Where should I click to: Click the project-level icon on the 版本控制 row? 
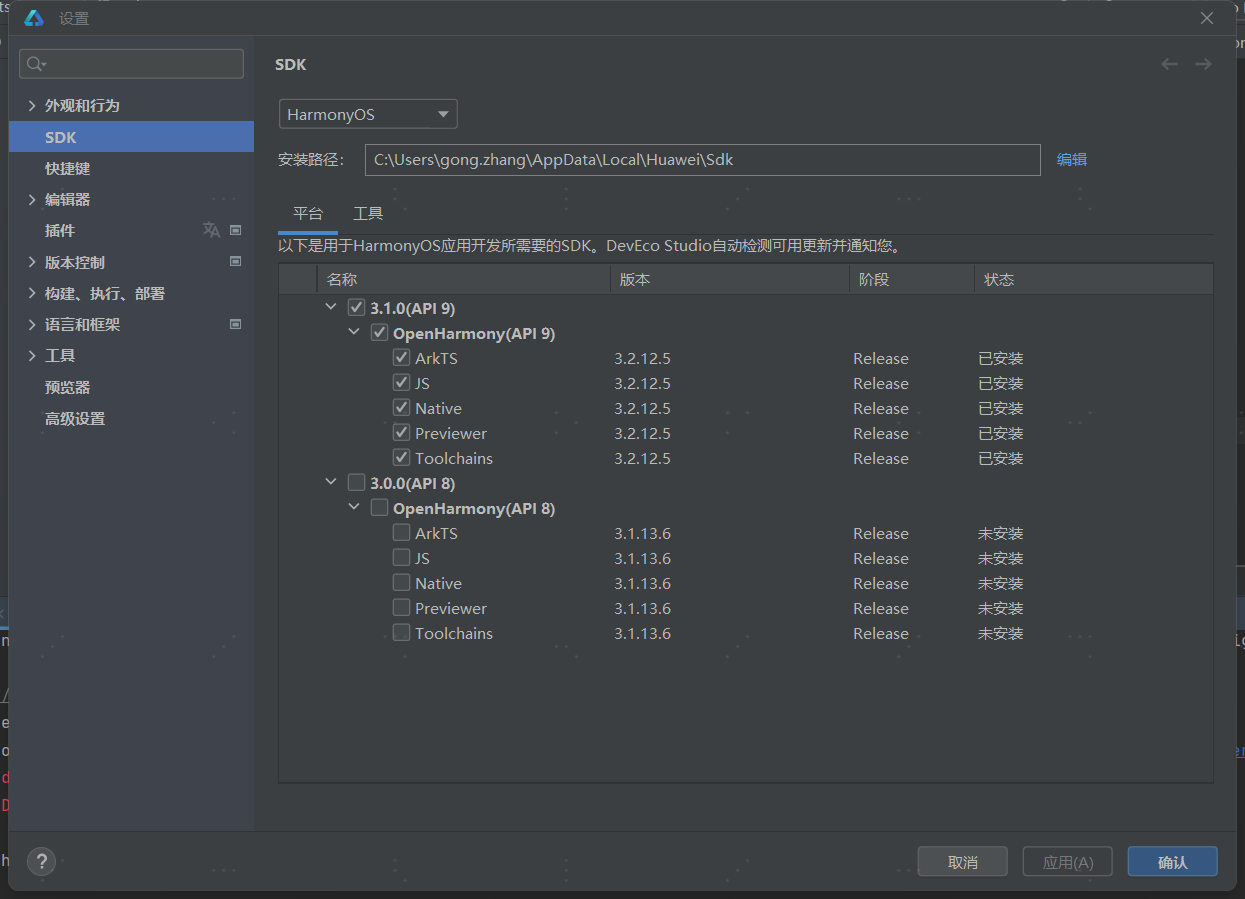pos(236,262)
